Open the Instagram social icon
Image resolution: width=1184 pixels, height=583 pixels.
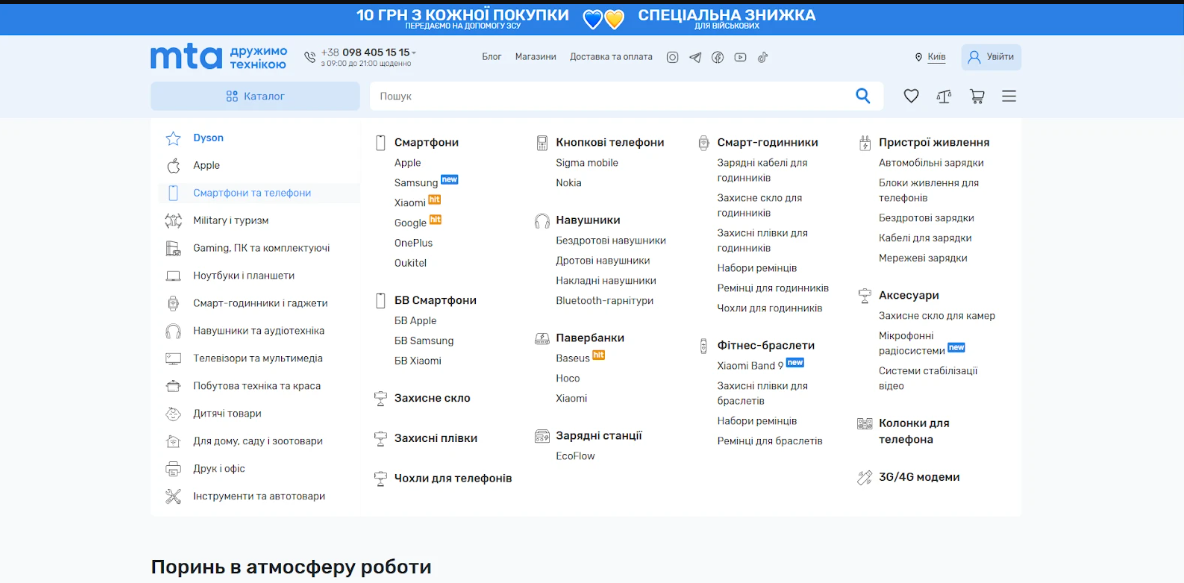(x=672, y=57)
